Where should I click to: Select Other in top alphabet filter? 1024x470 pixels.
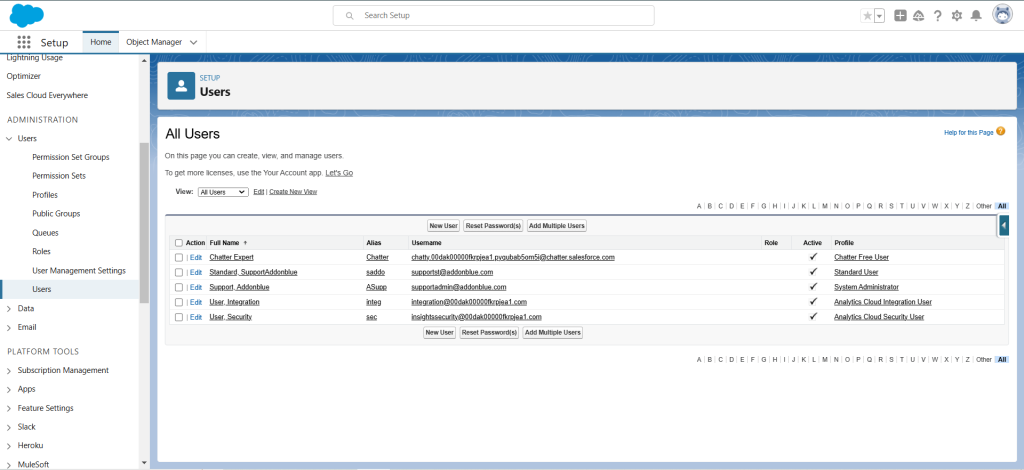(x=984, y=206)
